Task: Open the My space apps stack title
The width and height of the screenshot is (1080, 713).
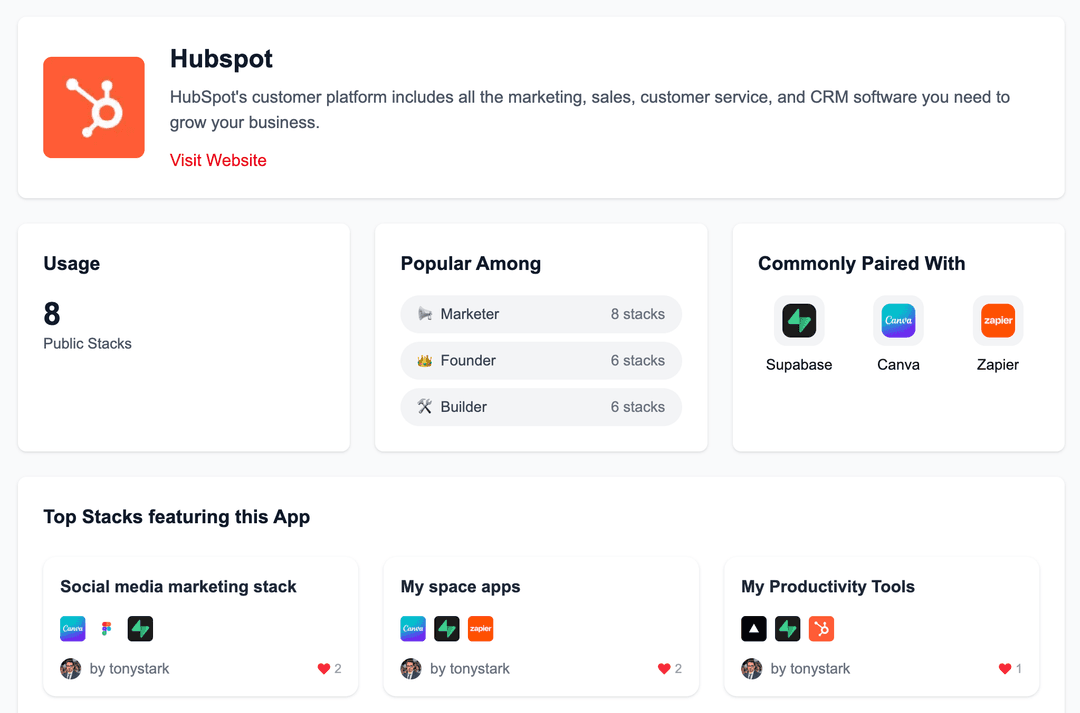Action: point(460,586)
